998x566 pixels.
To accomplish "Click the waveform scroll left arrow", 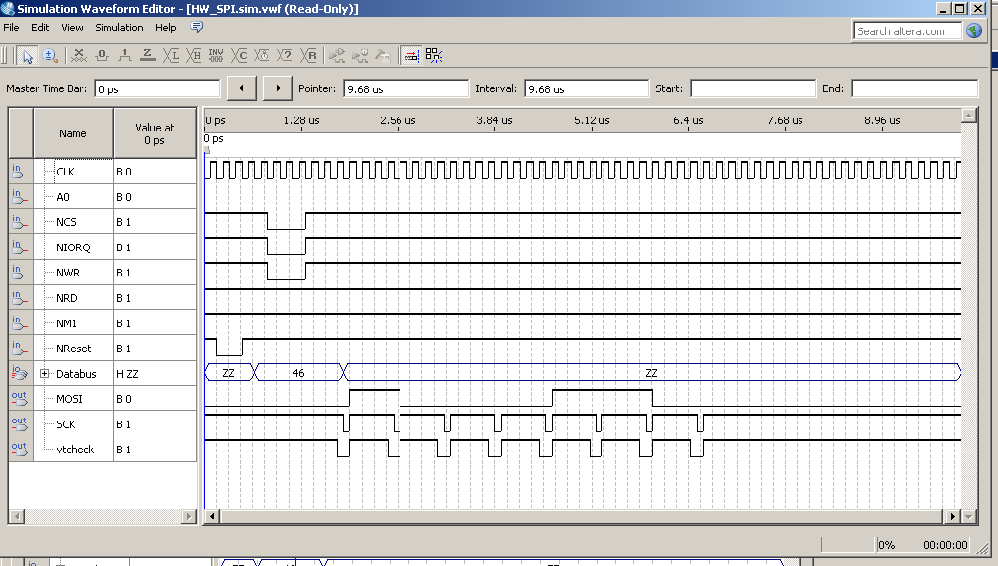I will pyautogui.click(x=213, y=516).
